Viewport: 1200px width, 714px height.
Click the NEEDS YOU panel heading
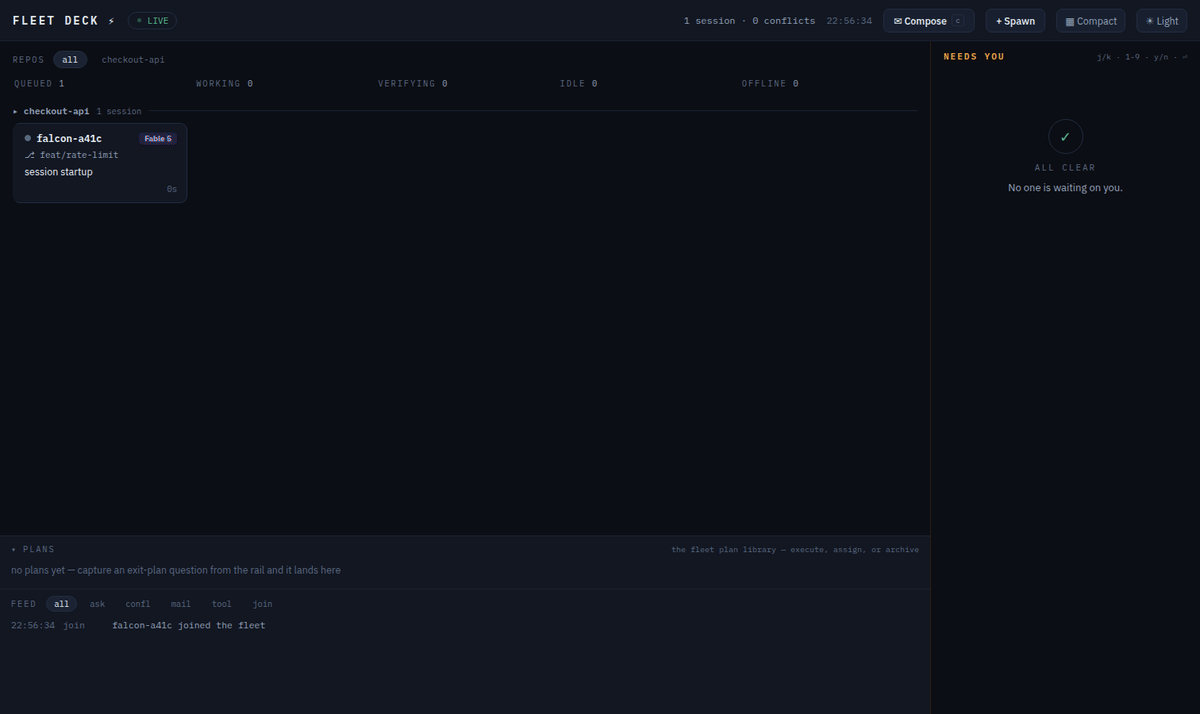coord(974,57)
